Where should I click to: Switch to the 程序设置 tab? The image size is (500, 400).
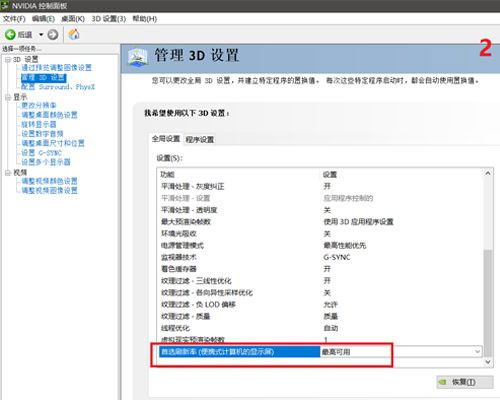[x=200, y=139]
